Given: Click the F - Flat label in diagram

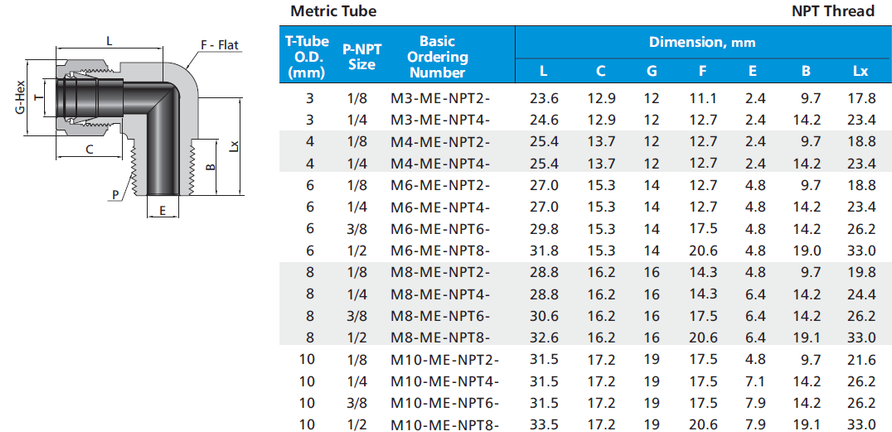Looking at the screenshot, I should coord(220,44).
